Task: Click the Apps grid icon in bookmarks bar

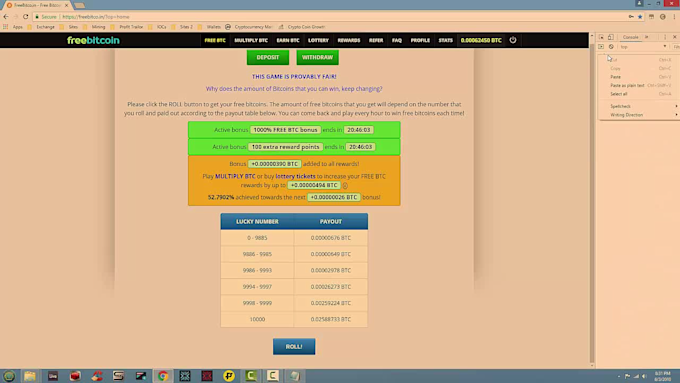Action: point(5,26)
